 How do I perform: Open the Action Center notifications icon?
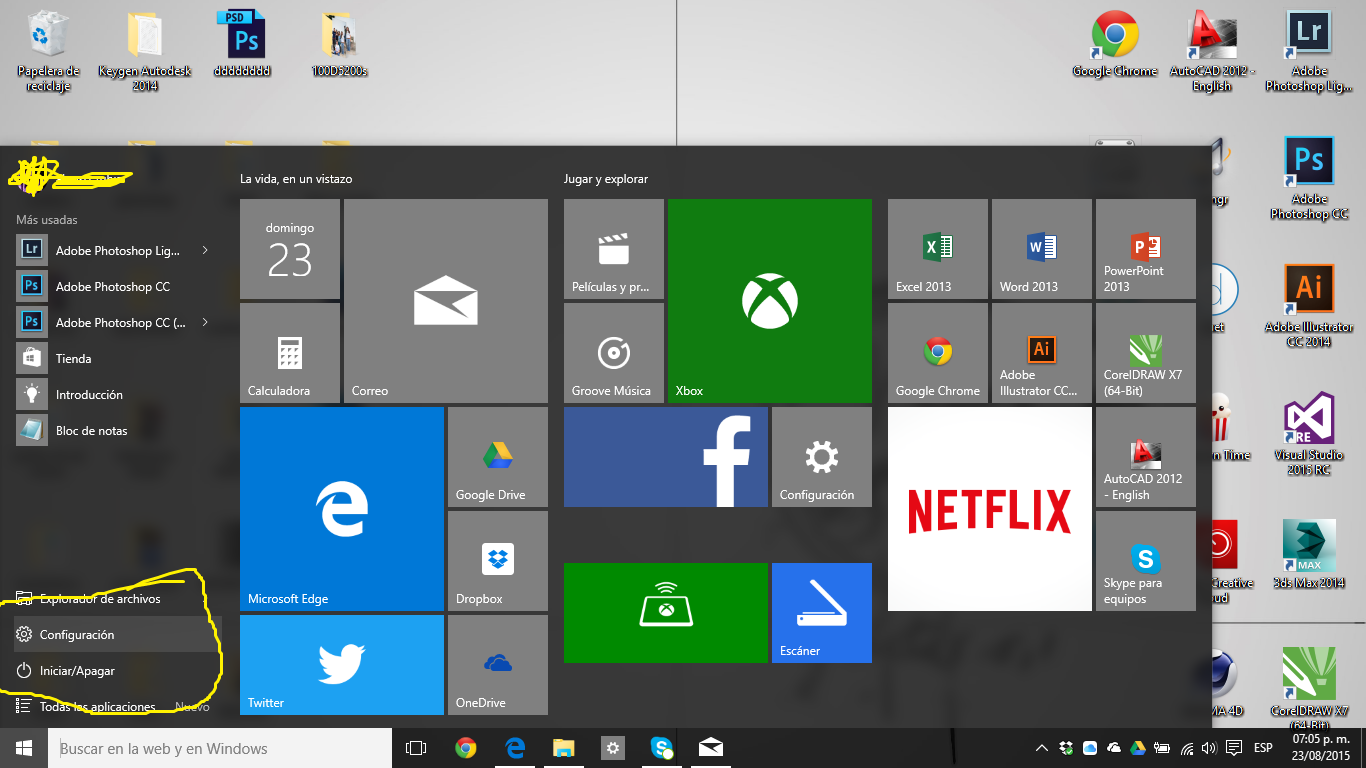point(1234,748)
